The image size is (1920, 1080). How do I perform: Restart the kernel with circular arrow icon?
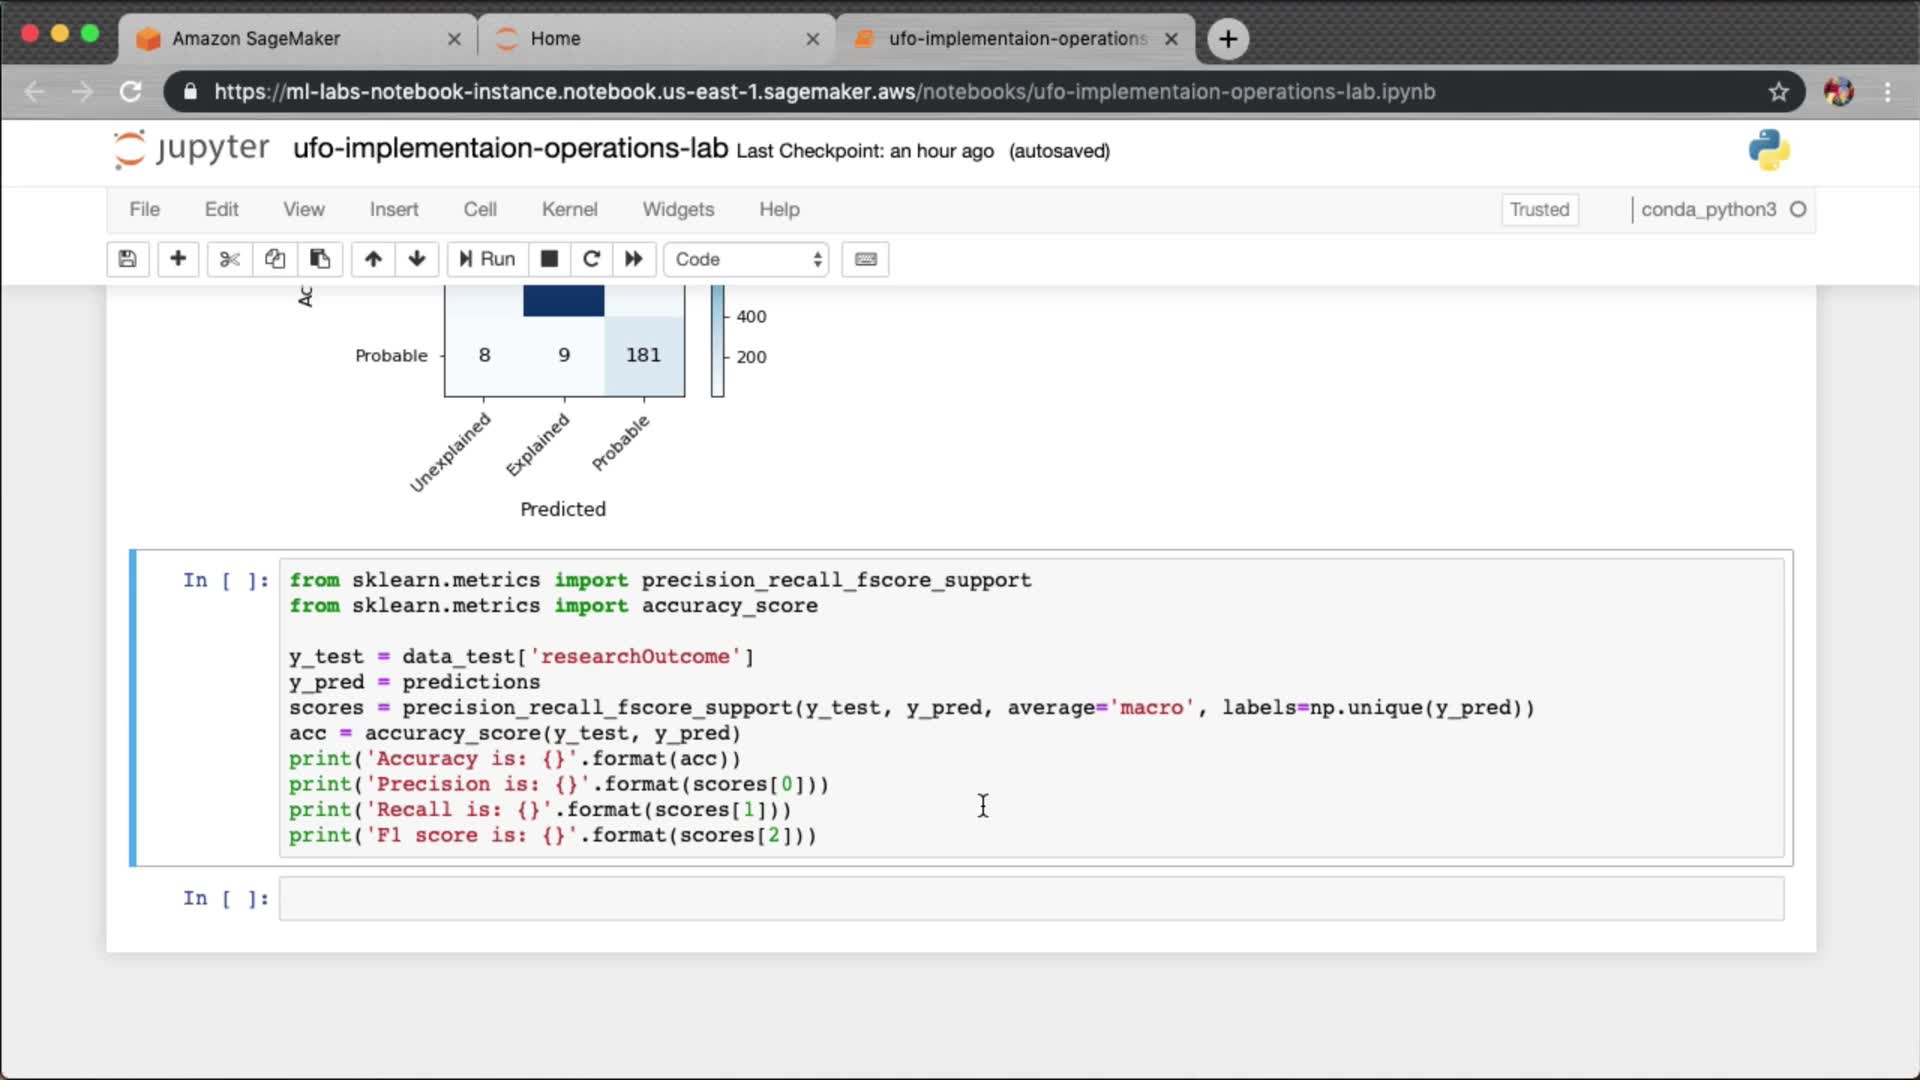(592, 259)
